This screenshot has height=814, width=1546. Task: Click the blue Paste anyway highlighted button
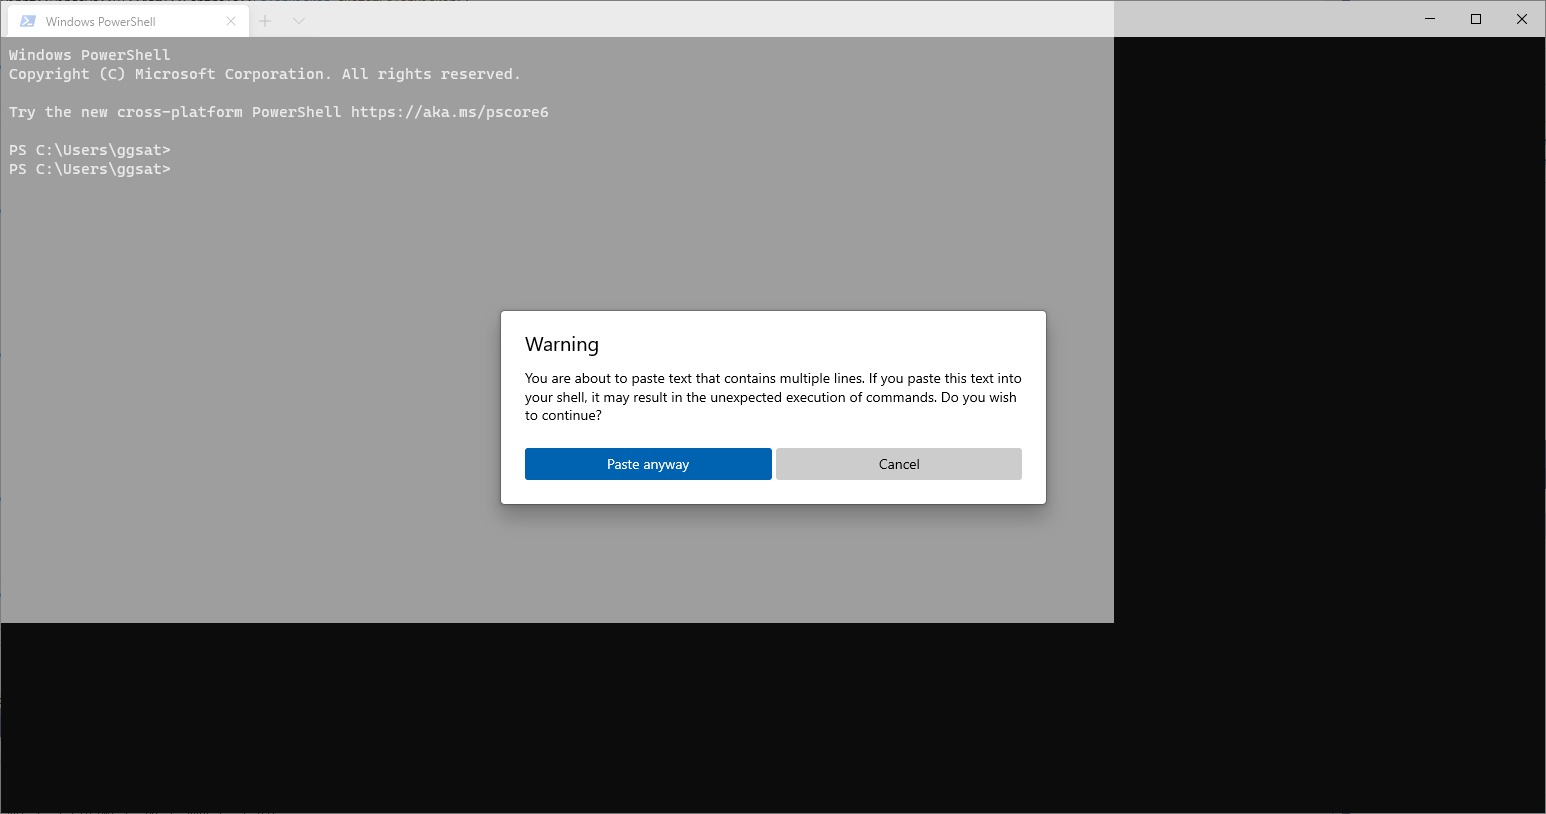coord(647,463)
